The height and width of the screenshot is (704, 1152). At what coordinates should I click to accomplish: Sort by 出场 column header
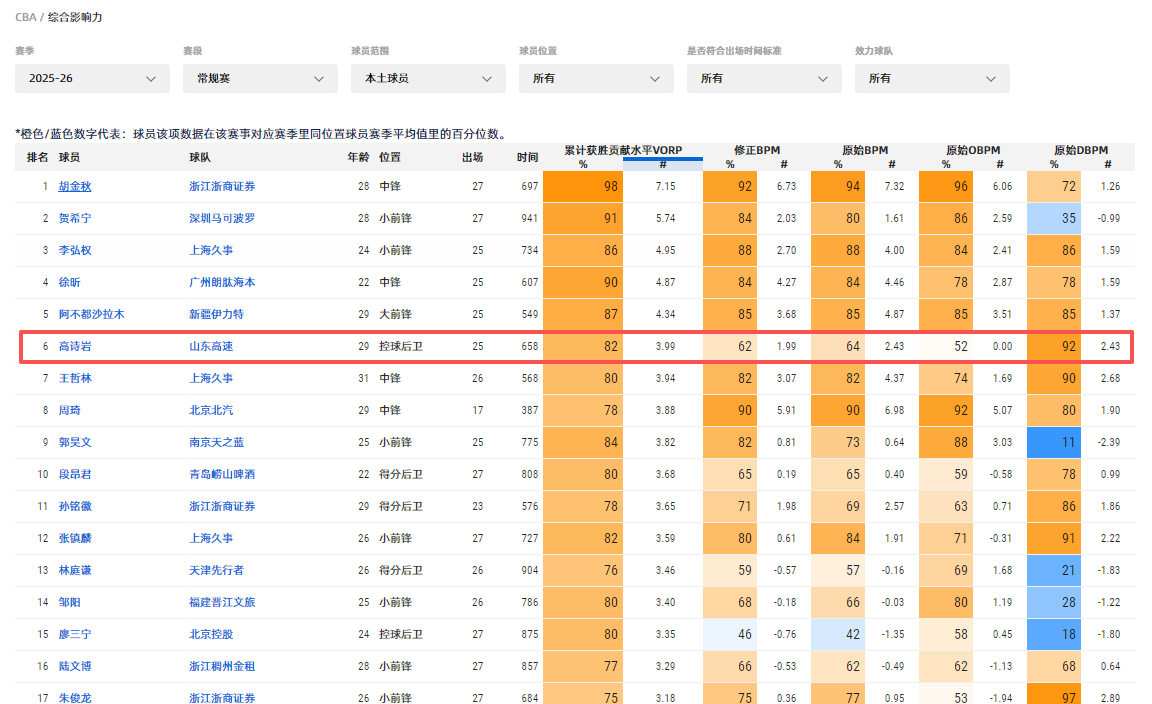pyautogui.click(x=472, y=157)
